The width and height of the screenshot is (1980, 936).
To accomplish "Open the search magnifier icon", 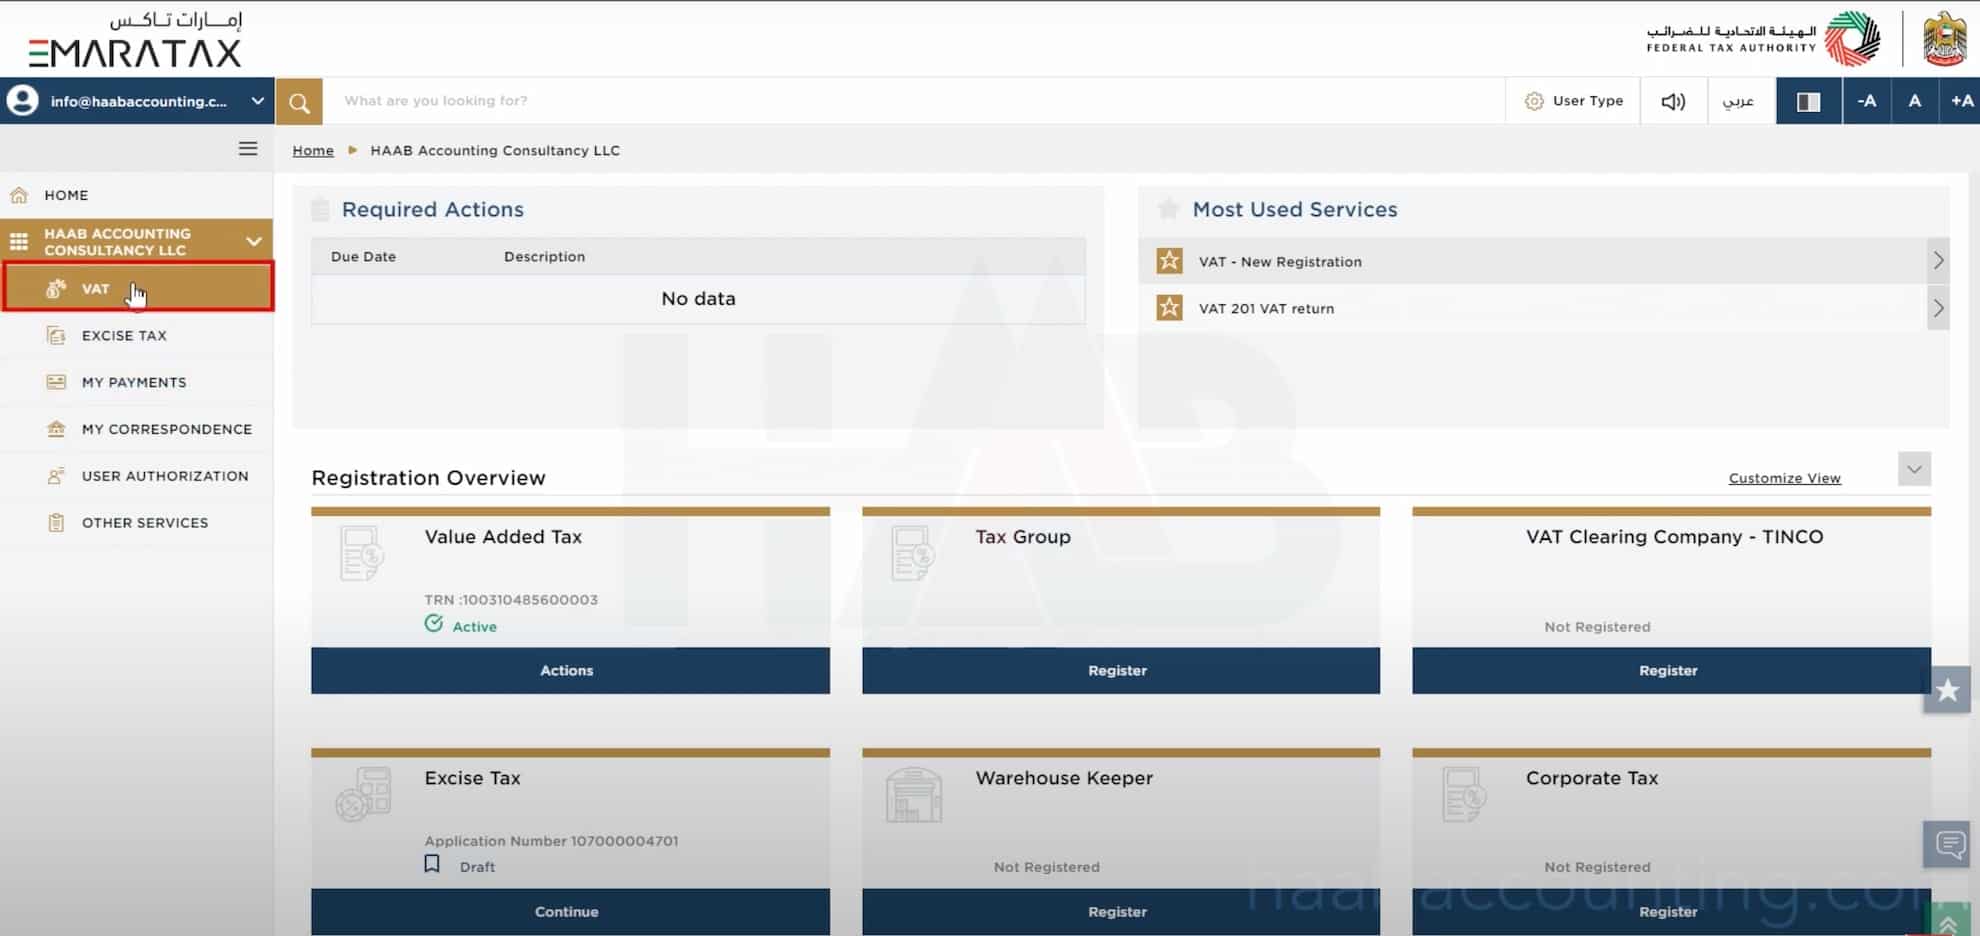I will coord(299,101).
